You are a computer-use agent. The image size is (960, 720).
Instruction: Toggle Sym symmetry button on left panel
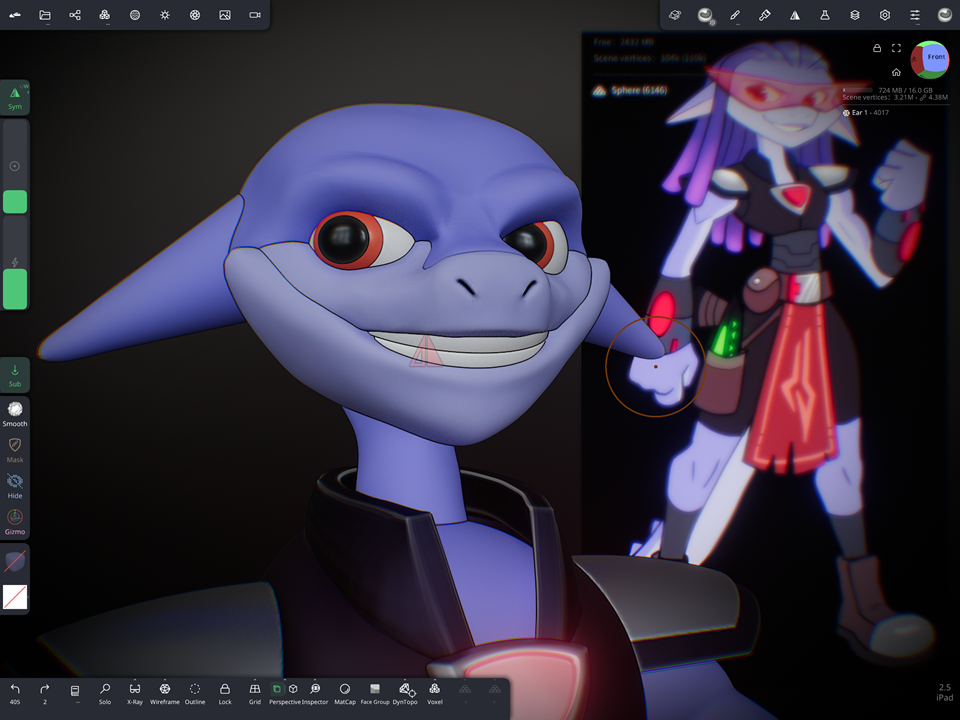point(15,98)
